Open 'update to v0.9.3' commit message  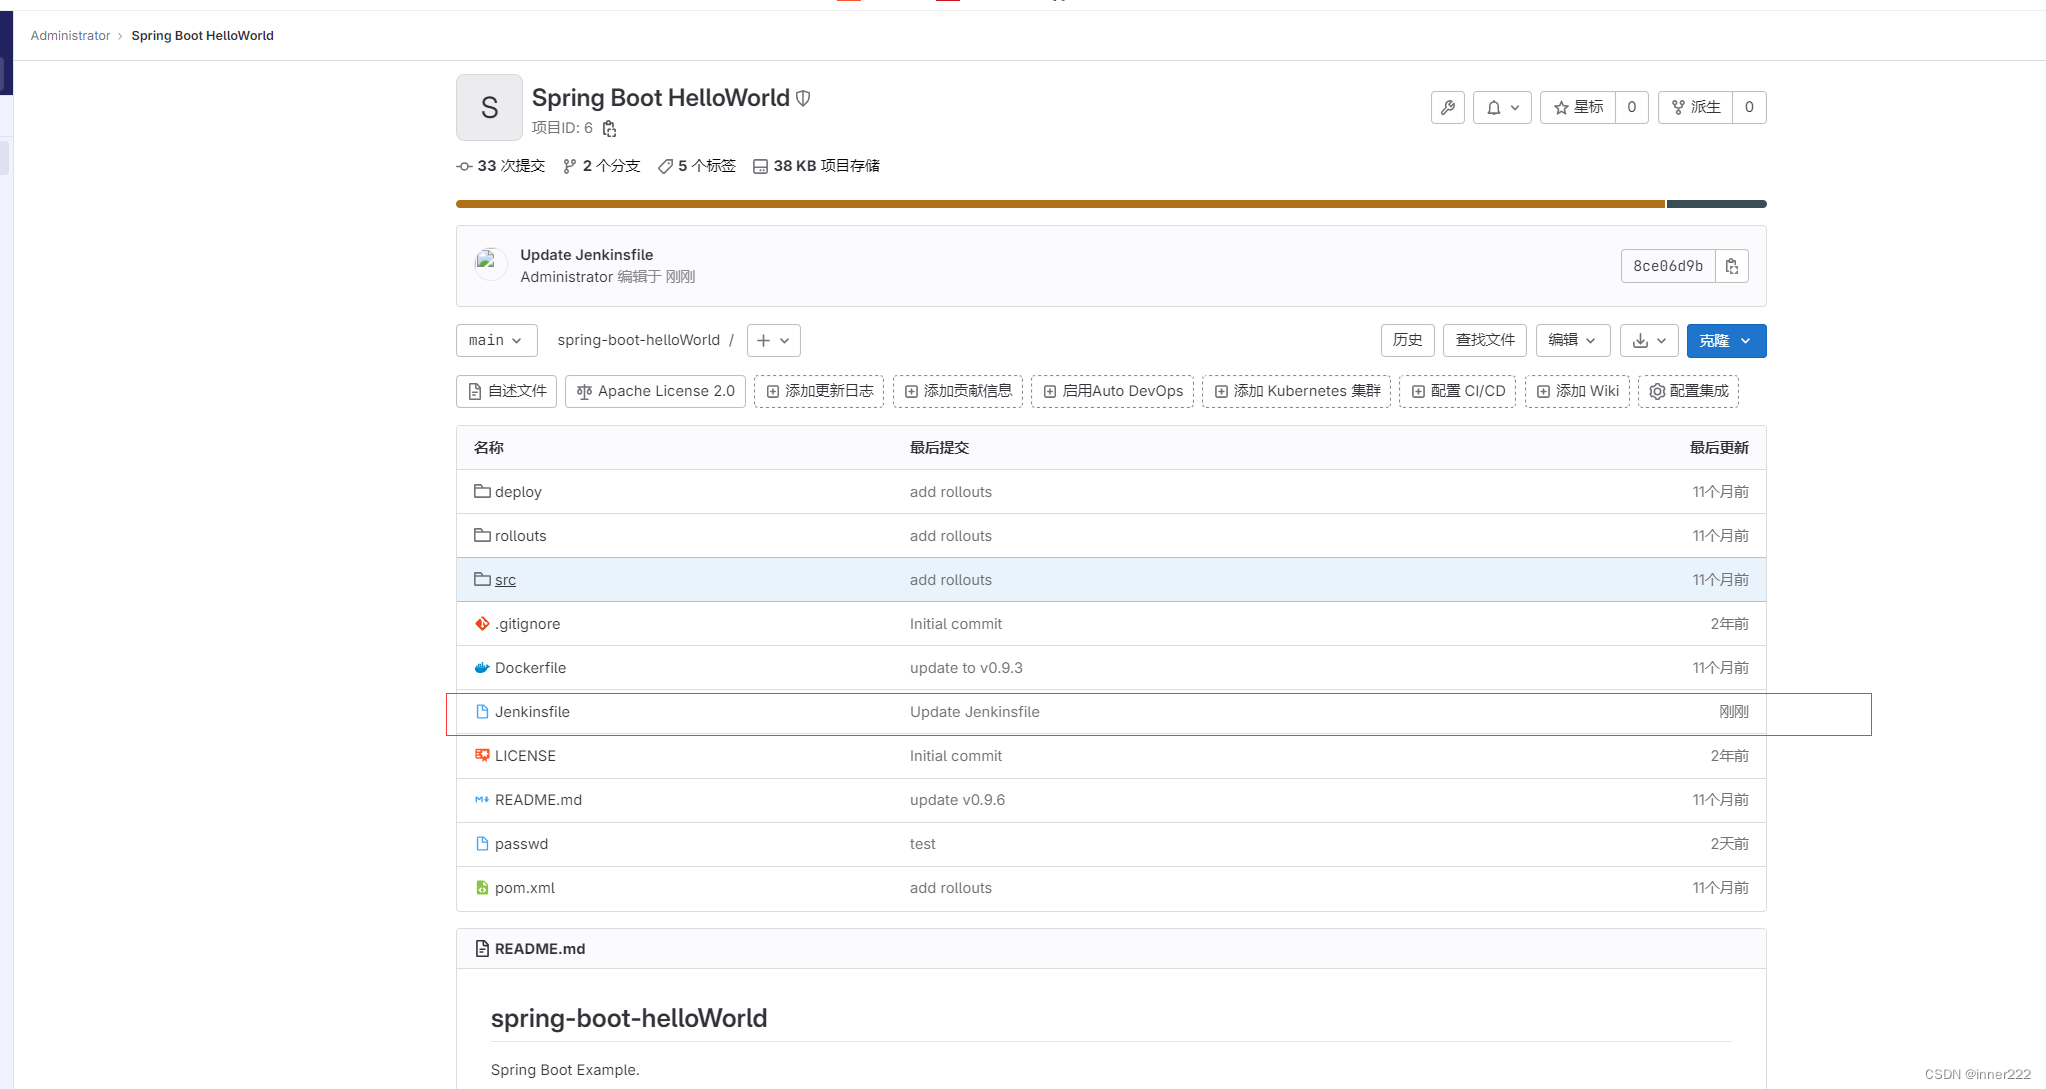click(x=966, y=668)
